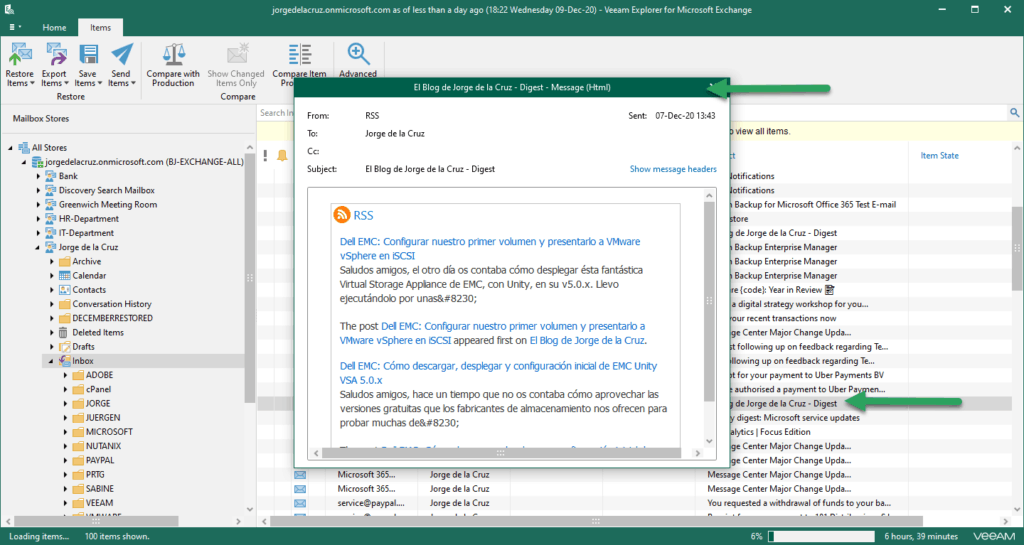Viewport: 1024px width, 545px height.
Task: Select the Greenwich Meeting Room mailbox
Action: 108,204
